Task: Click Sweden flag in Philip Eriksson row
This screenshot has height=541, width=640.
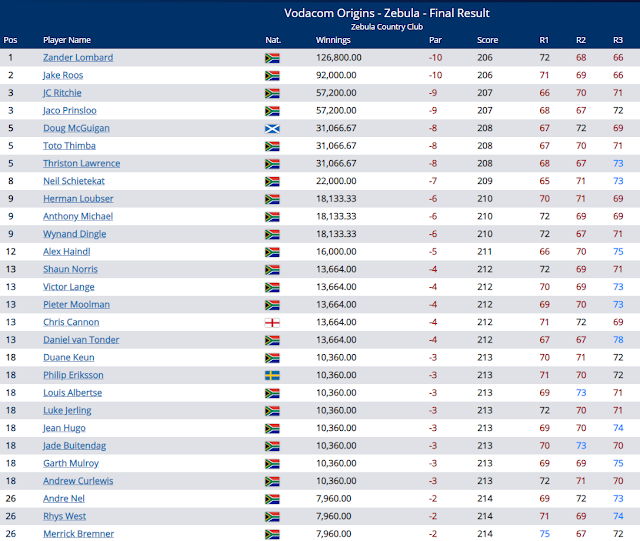Action: pyautogui.click(x=272, y=376)
